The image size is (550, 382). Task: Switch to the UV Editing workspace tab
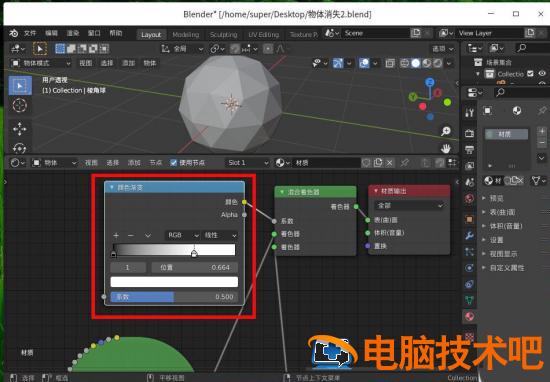263,34
